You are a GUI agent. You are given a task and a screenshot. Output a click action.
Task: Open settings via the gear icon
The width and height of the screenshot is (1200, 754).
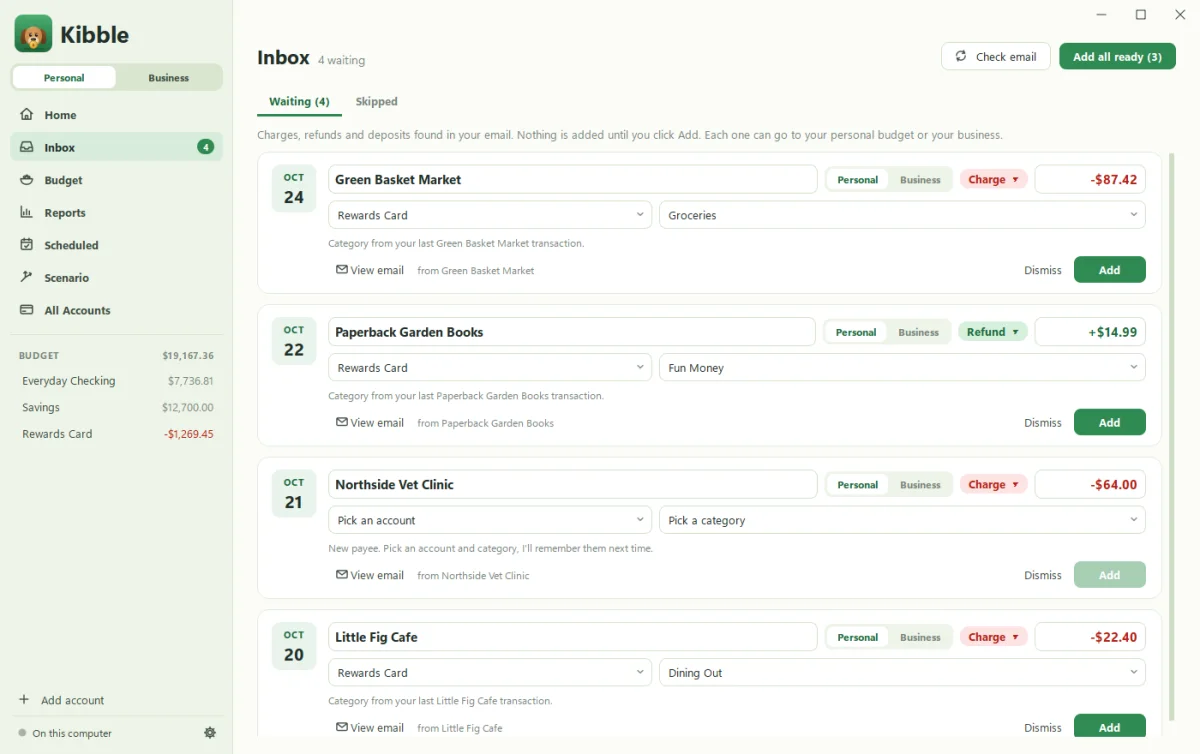point(210,733)
